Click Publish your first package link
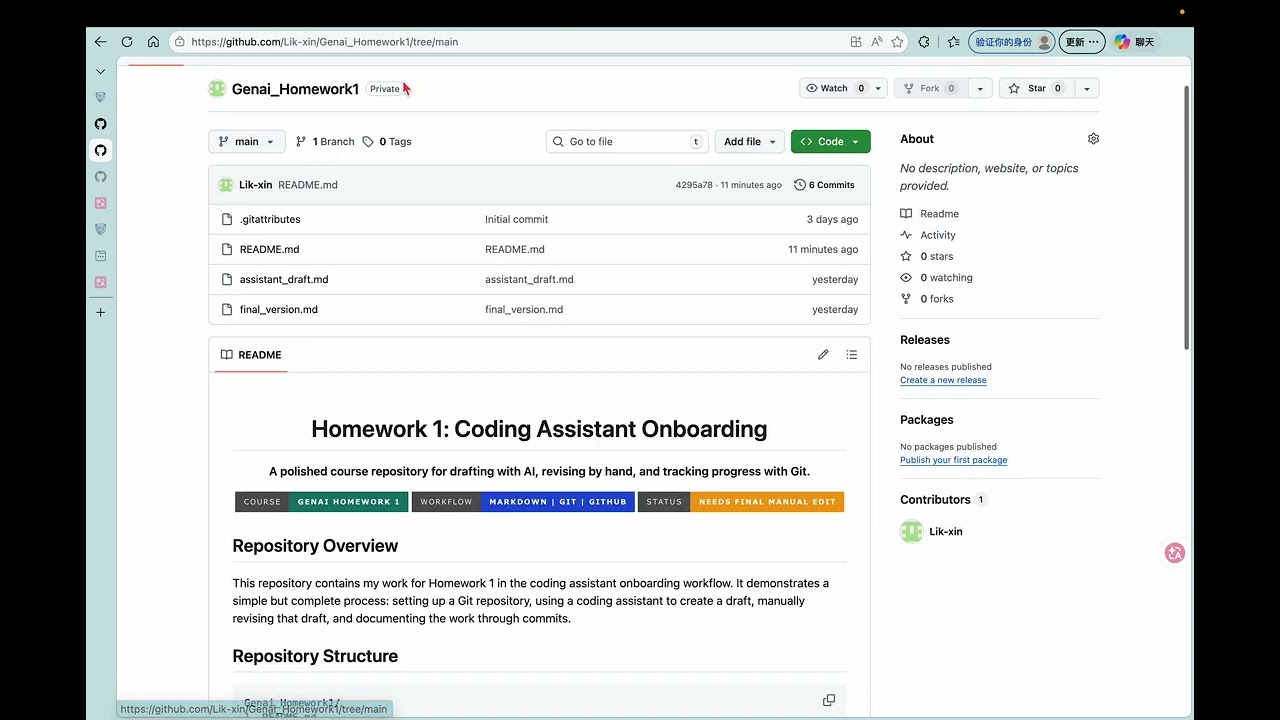This screenshot has width=1280, height=720. [953, 460]
